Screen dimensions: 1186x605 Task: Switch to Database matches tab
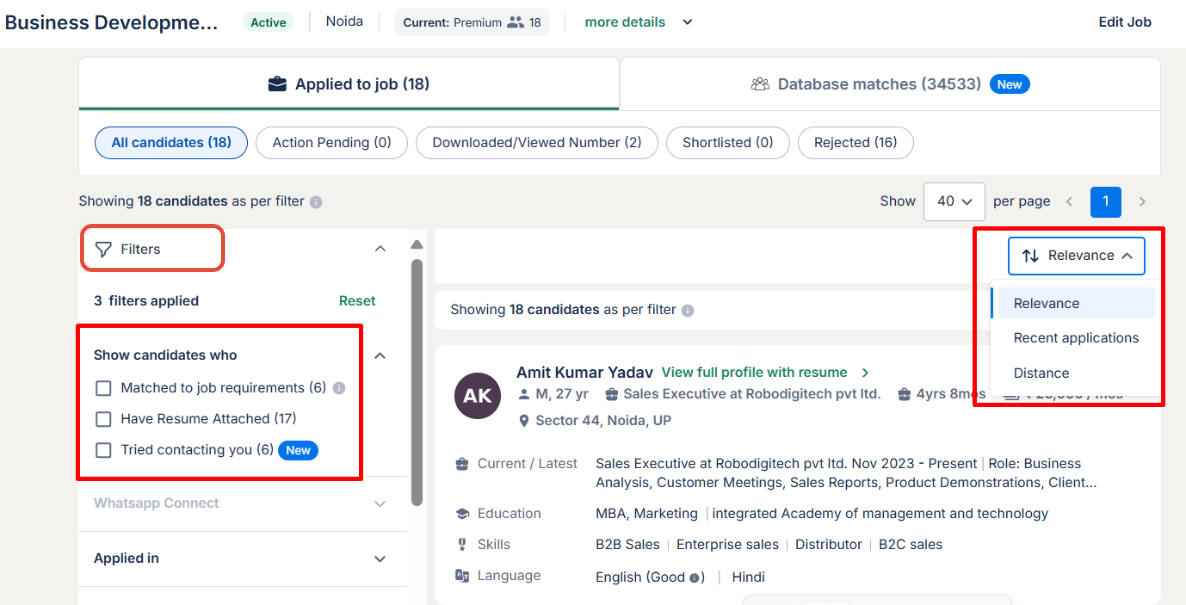[x=889, y=84]
